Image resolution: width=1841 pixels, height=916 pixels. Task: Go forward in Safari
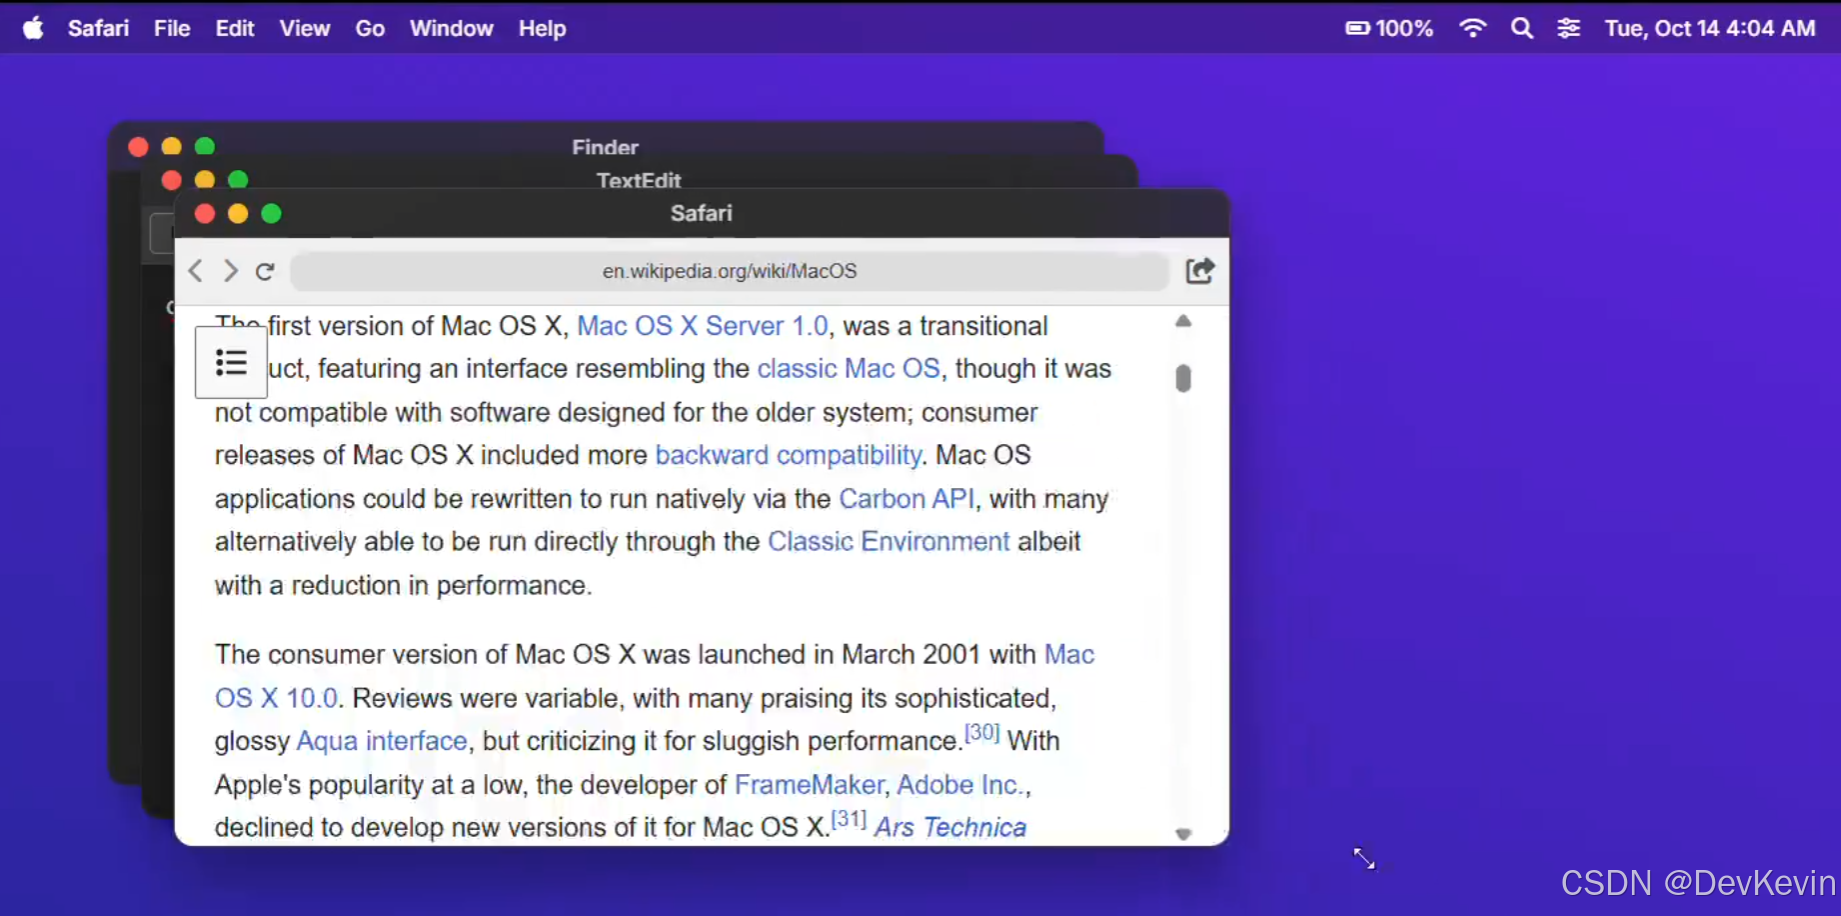pos(231,271)
